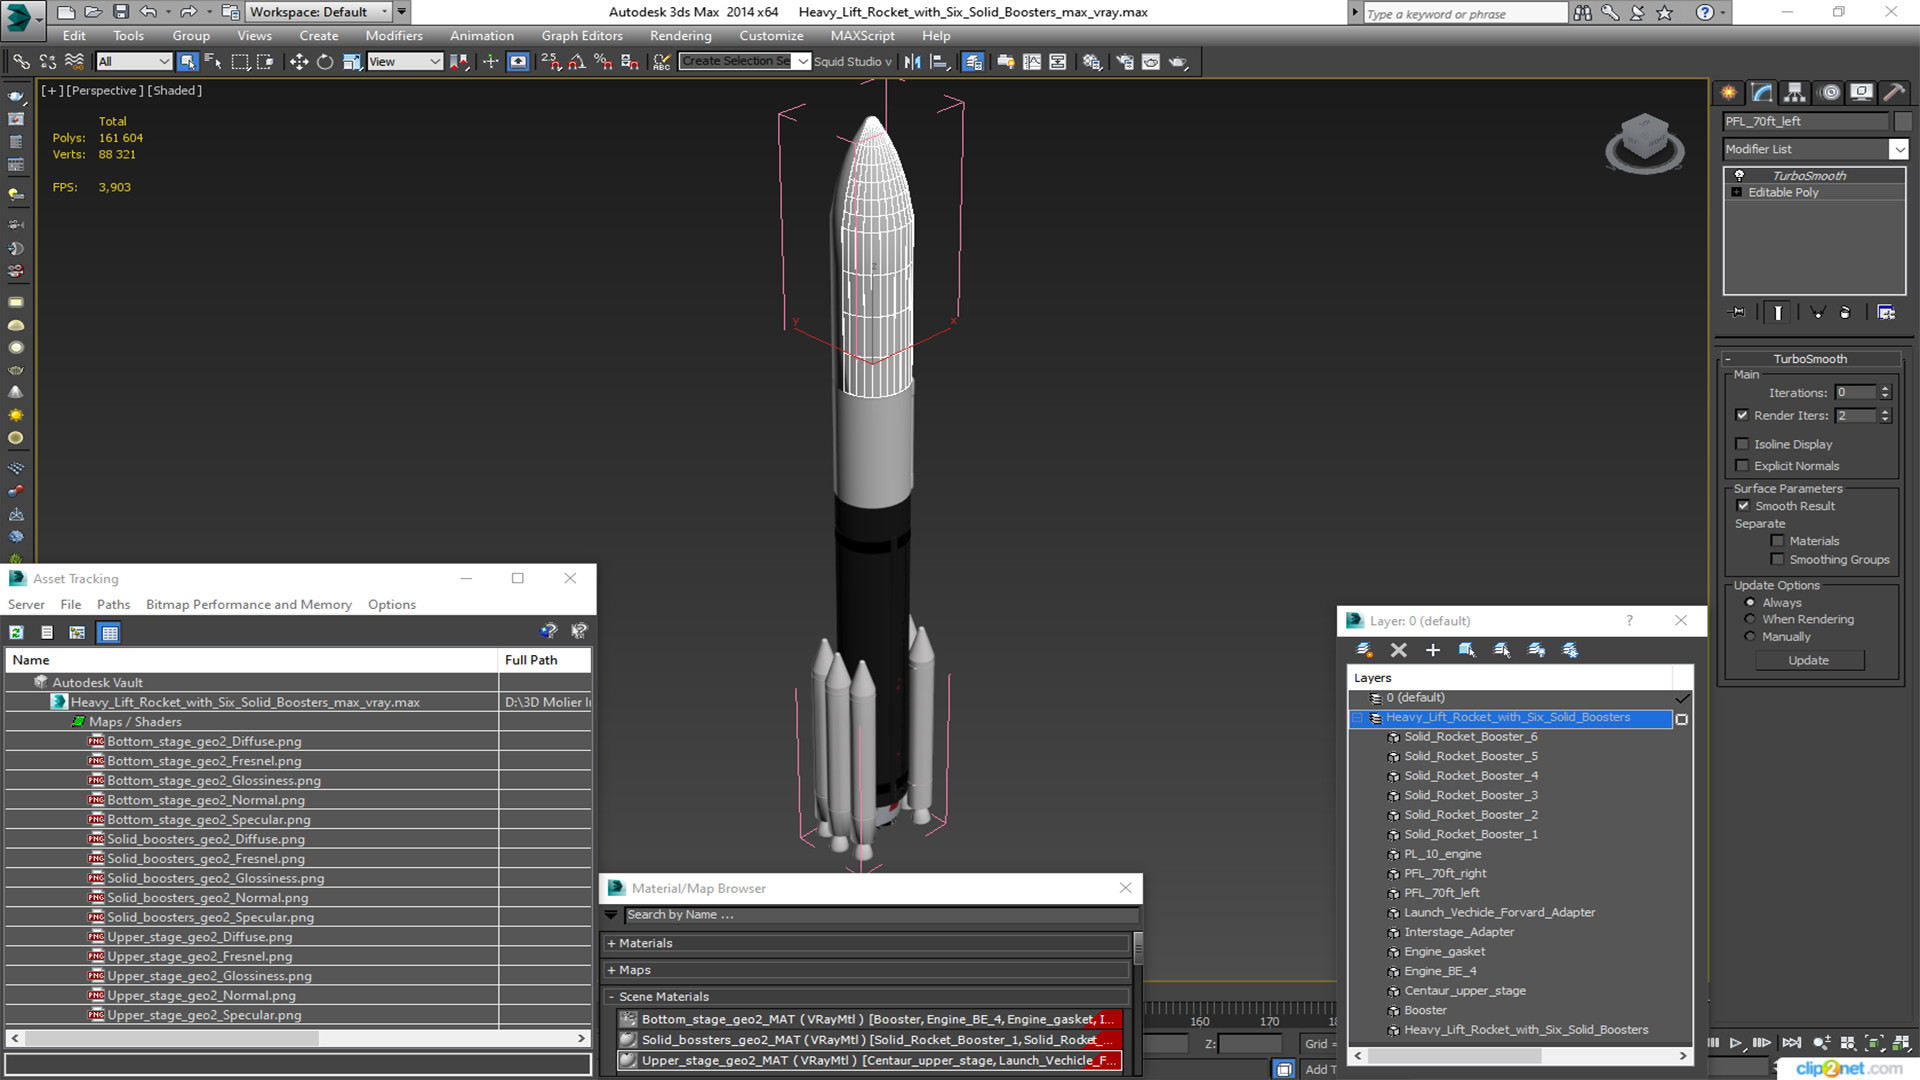This screenshot has width=1920, height=1080.
Task: Toggle the TurboSmooth modifier lightbulb
Action: 1739,175
